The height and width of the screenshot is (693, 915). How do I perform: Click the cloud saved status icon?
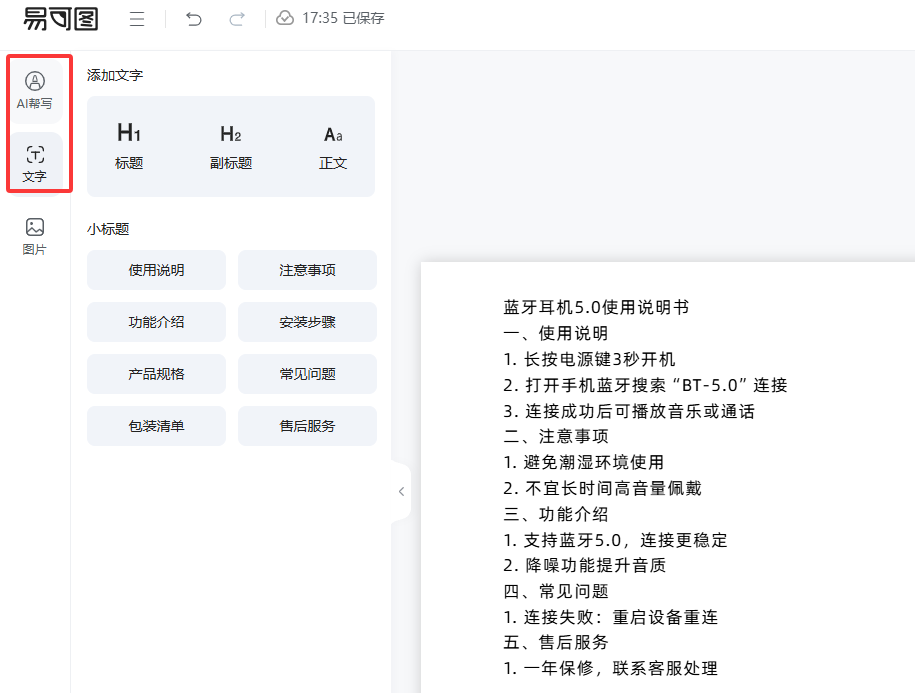click(x=285, y=19)
